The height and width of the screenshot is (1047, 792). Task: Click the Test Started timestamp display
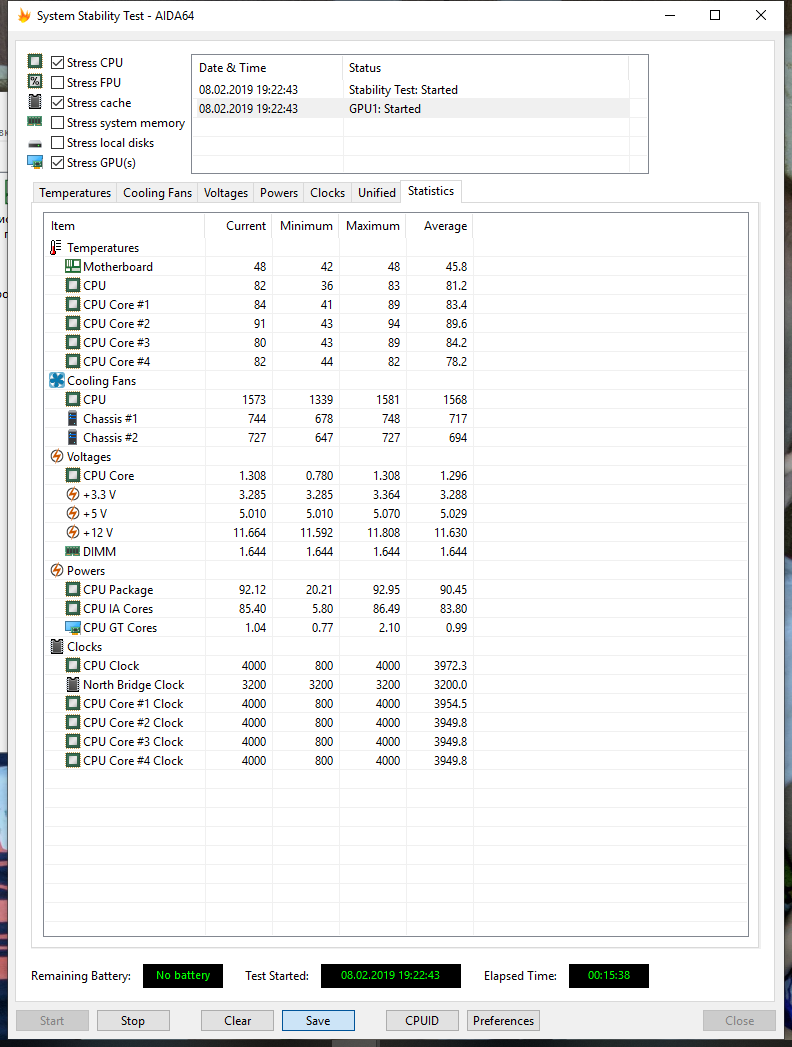point(391,975)
